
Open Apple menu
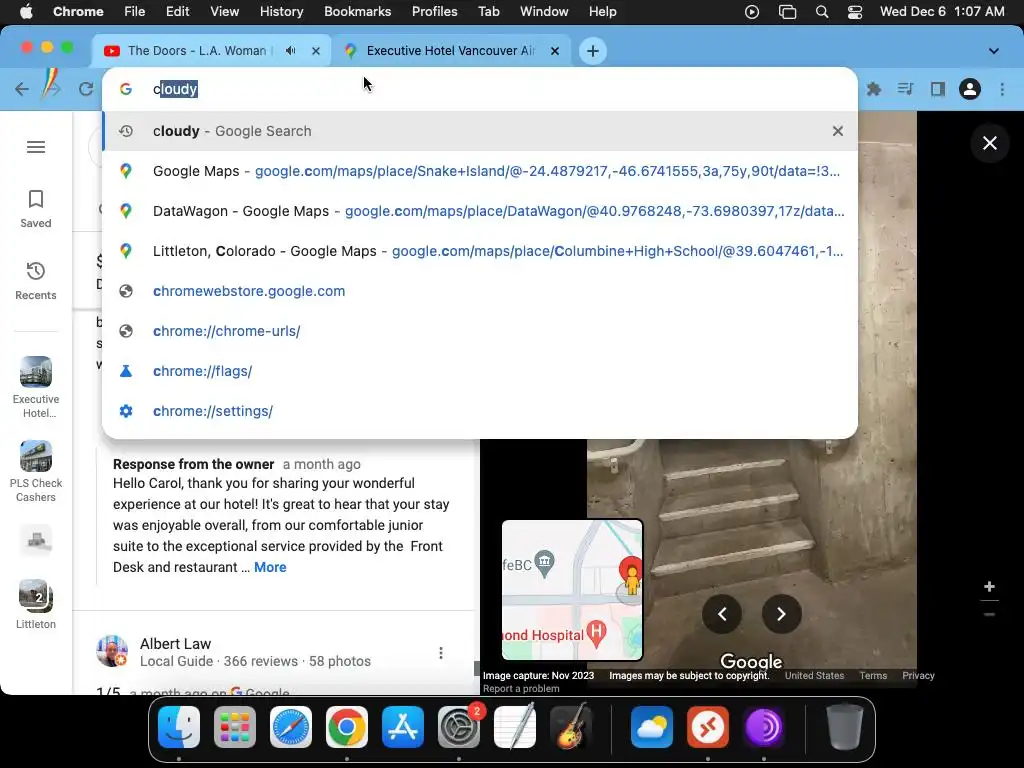tap(25, 11)
